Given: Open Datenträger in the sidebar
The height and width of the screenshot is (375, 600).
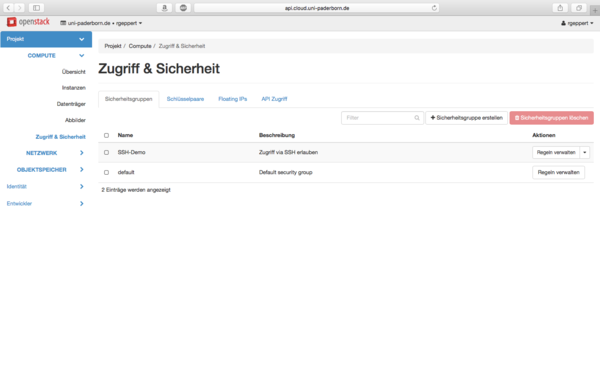Looking at the screenshot, I should click(x=71, y=104).
